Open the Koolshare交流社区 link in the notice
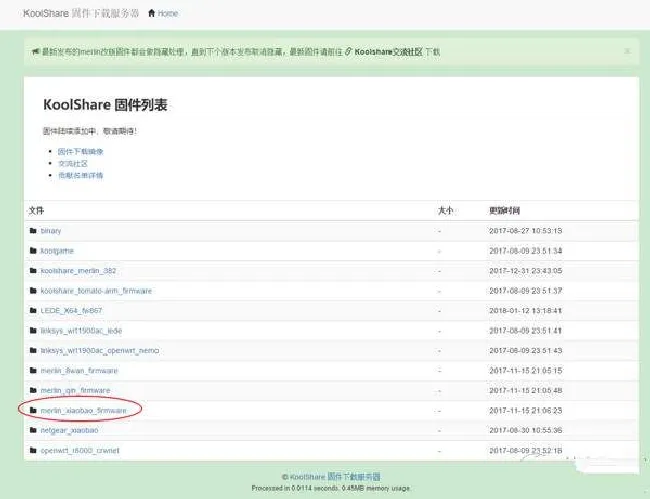This screenshot has height=499, width=650. (x=388, y=52)
